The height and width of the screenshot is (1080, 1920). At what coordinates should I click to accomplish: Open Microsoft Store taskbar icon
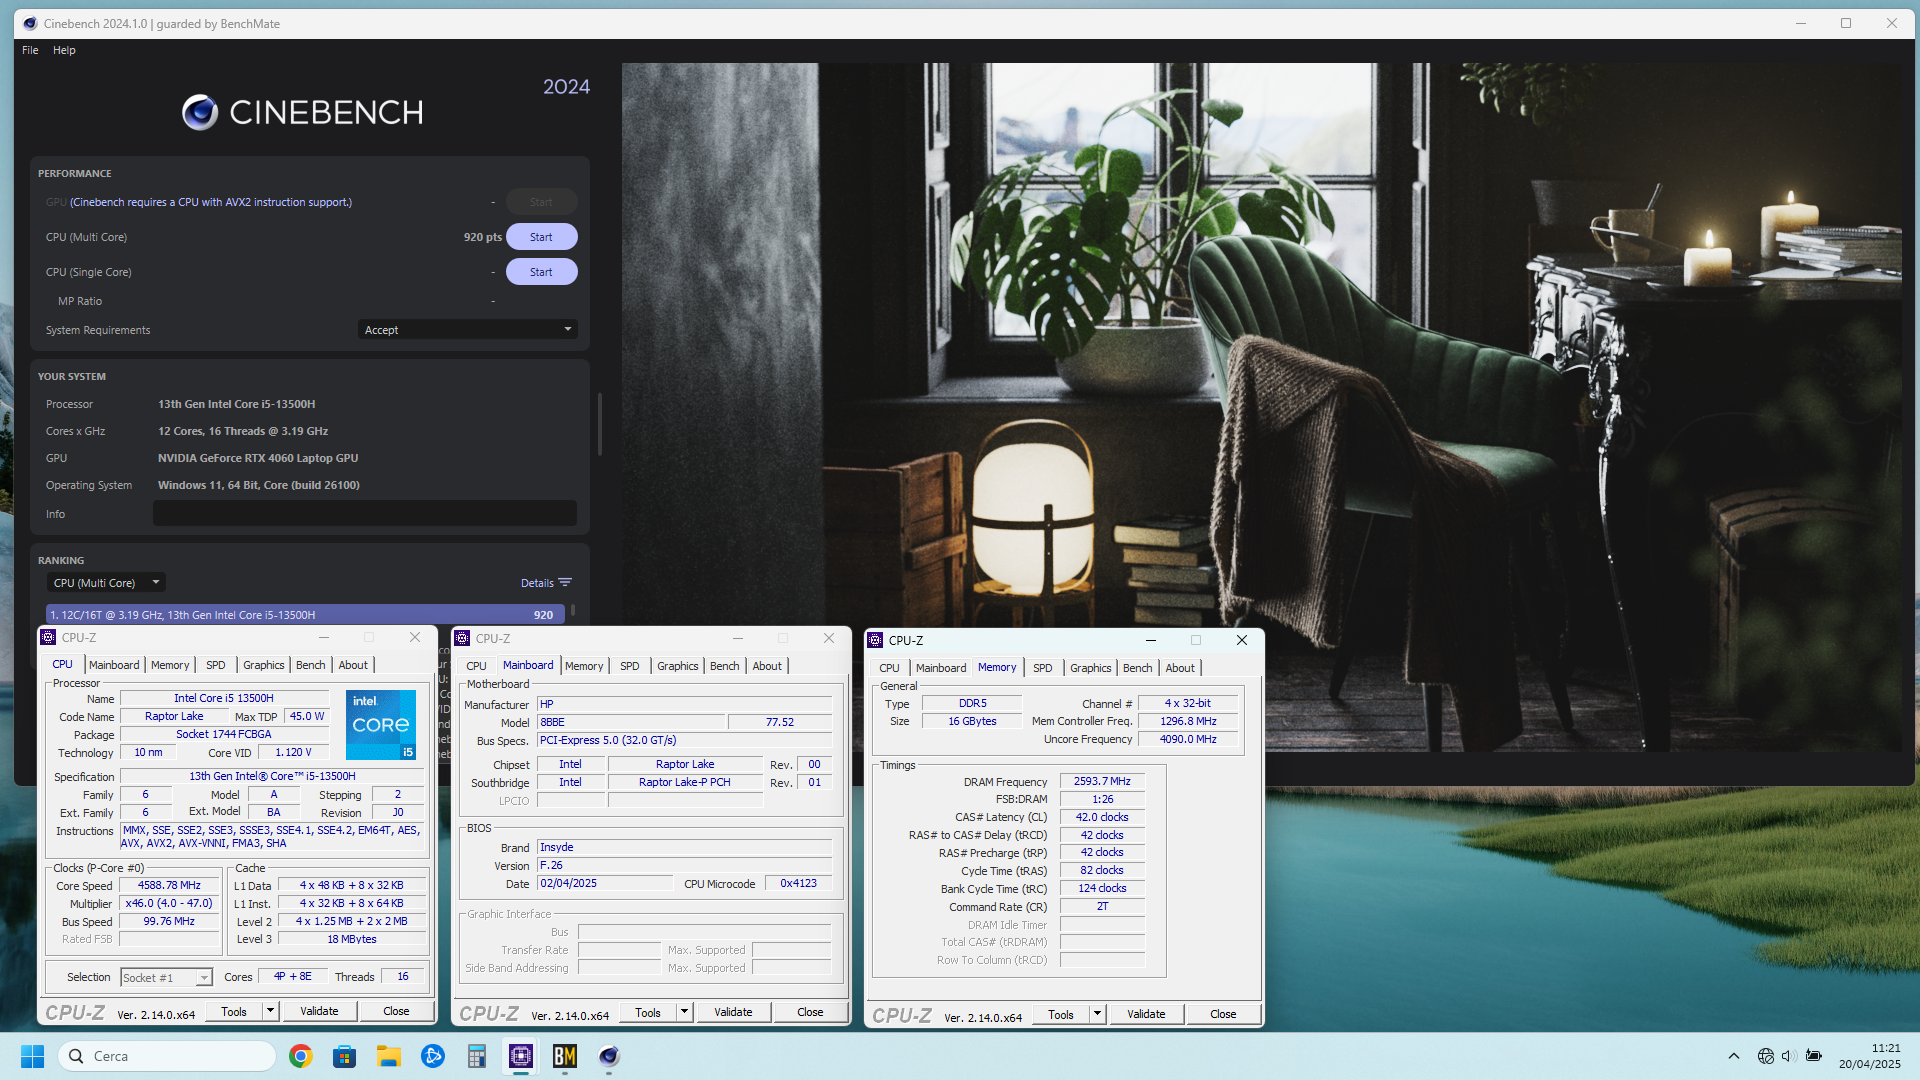pos(344,1056)
